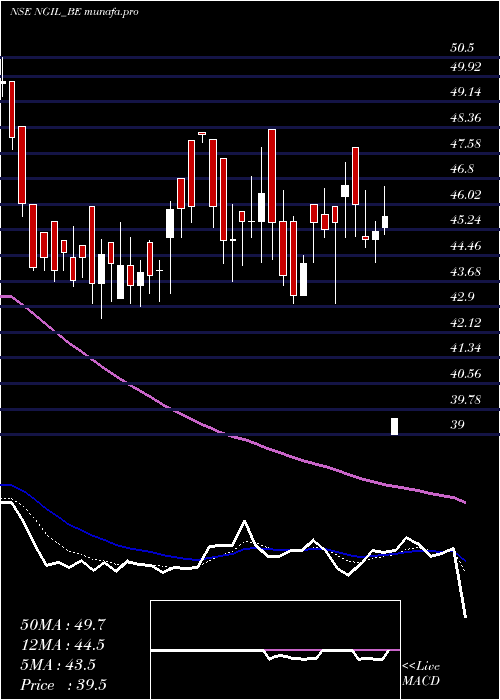Click the 12MA : 44.5 readout
The width and height of the screenshot is (500, 700).
(63, 645)
